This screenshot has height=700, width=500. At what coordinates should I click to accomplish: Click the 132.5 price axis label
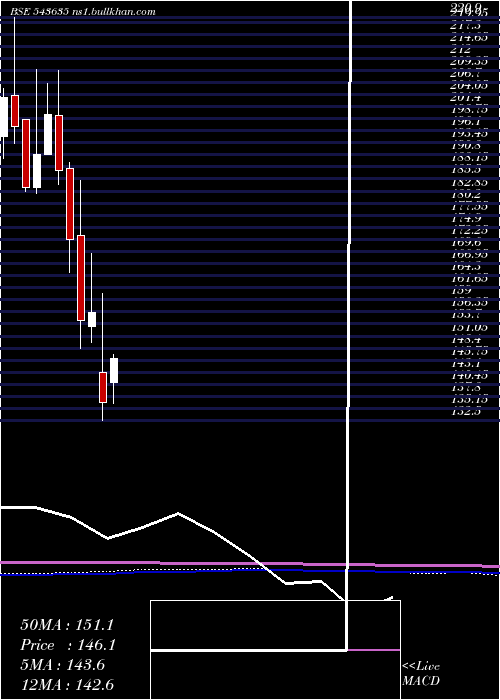coord(466,412)
